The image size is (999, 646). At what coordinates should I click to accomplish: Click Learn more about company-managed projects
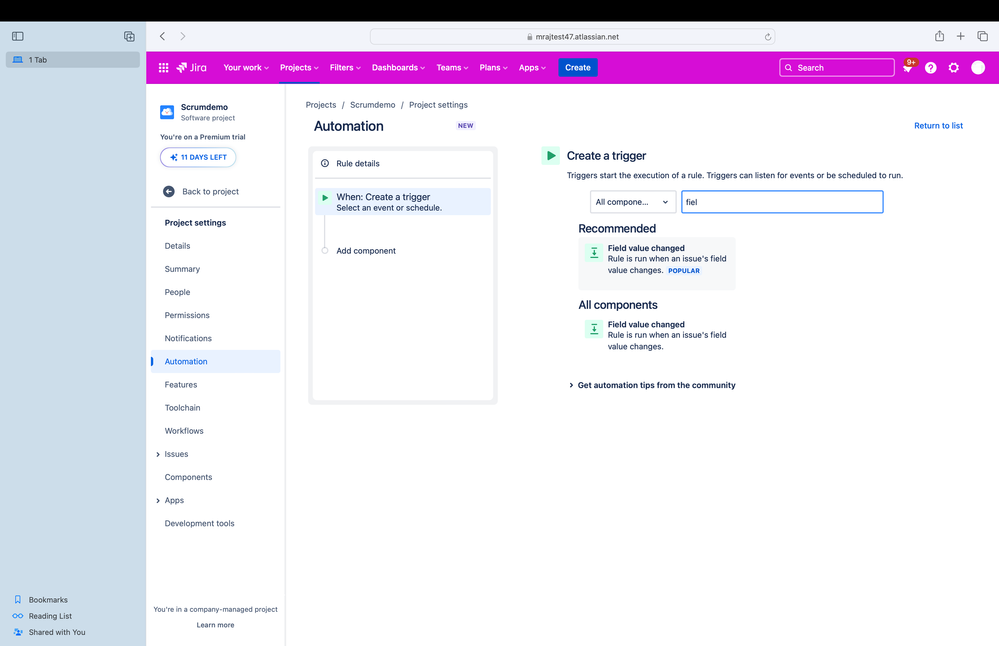(215, 625)
